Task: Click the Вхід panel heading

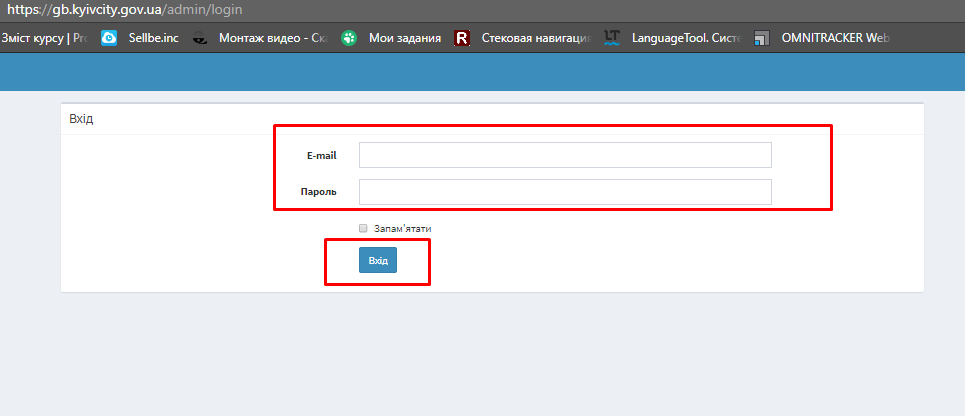Action: 81,119
